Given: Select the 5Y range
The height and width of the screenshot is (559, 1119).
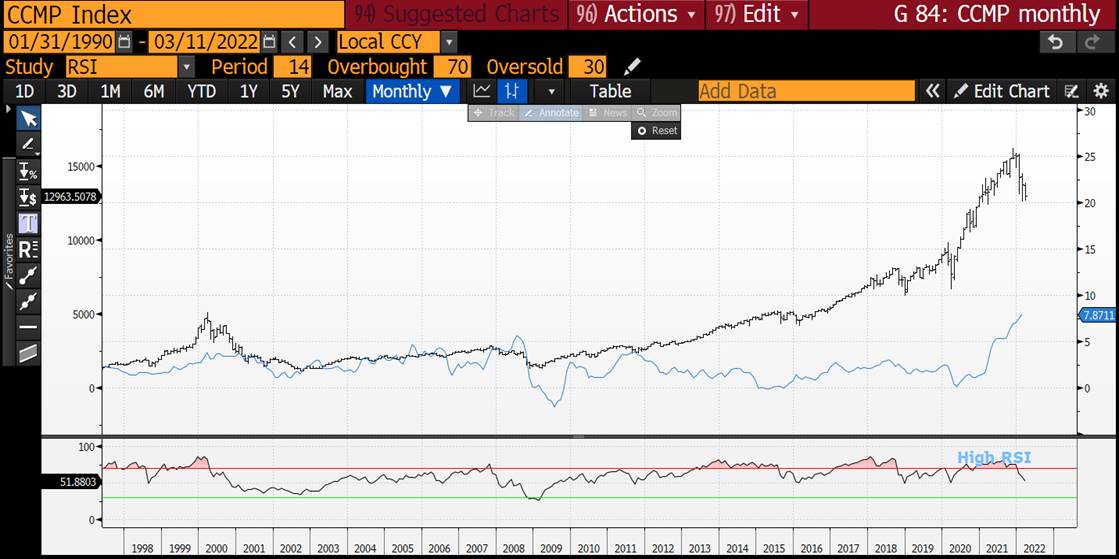Looking at the screenshot, I should 290,91.
